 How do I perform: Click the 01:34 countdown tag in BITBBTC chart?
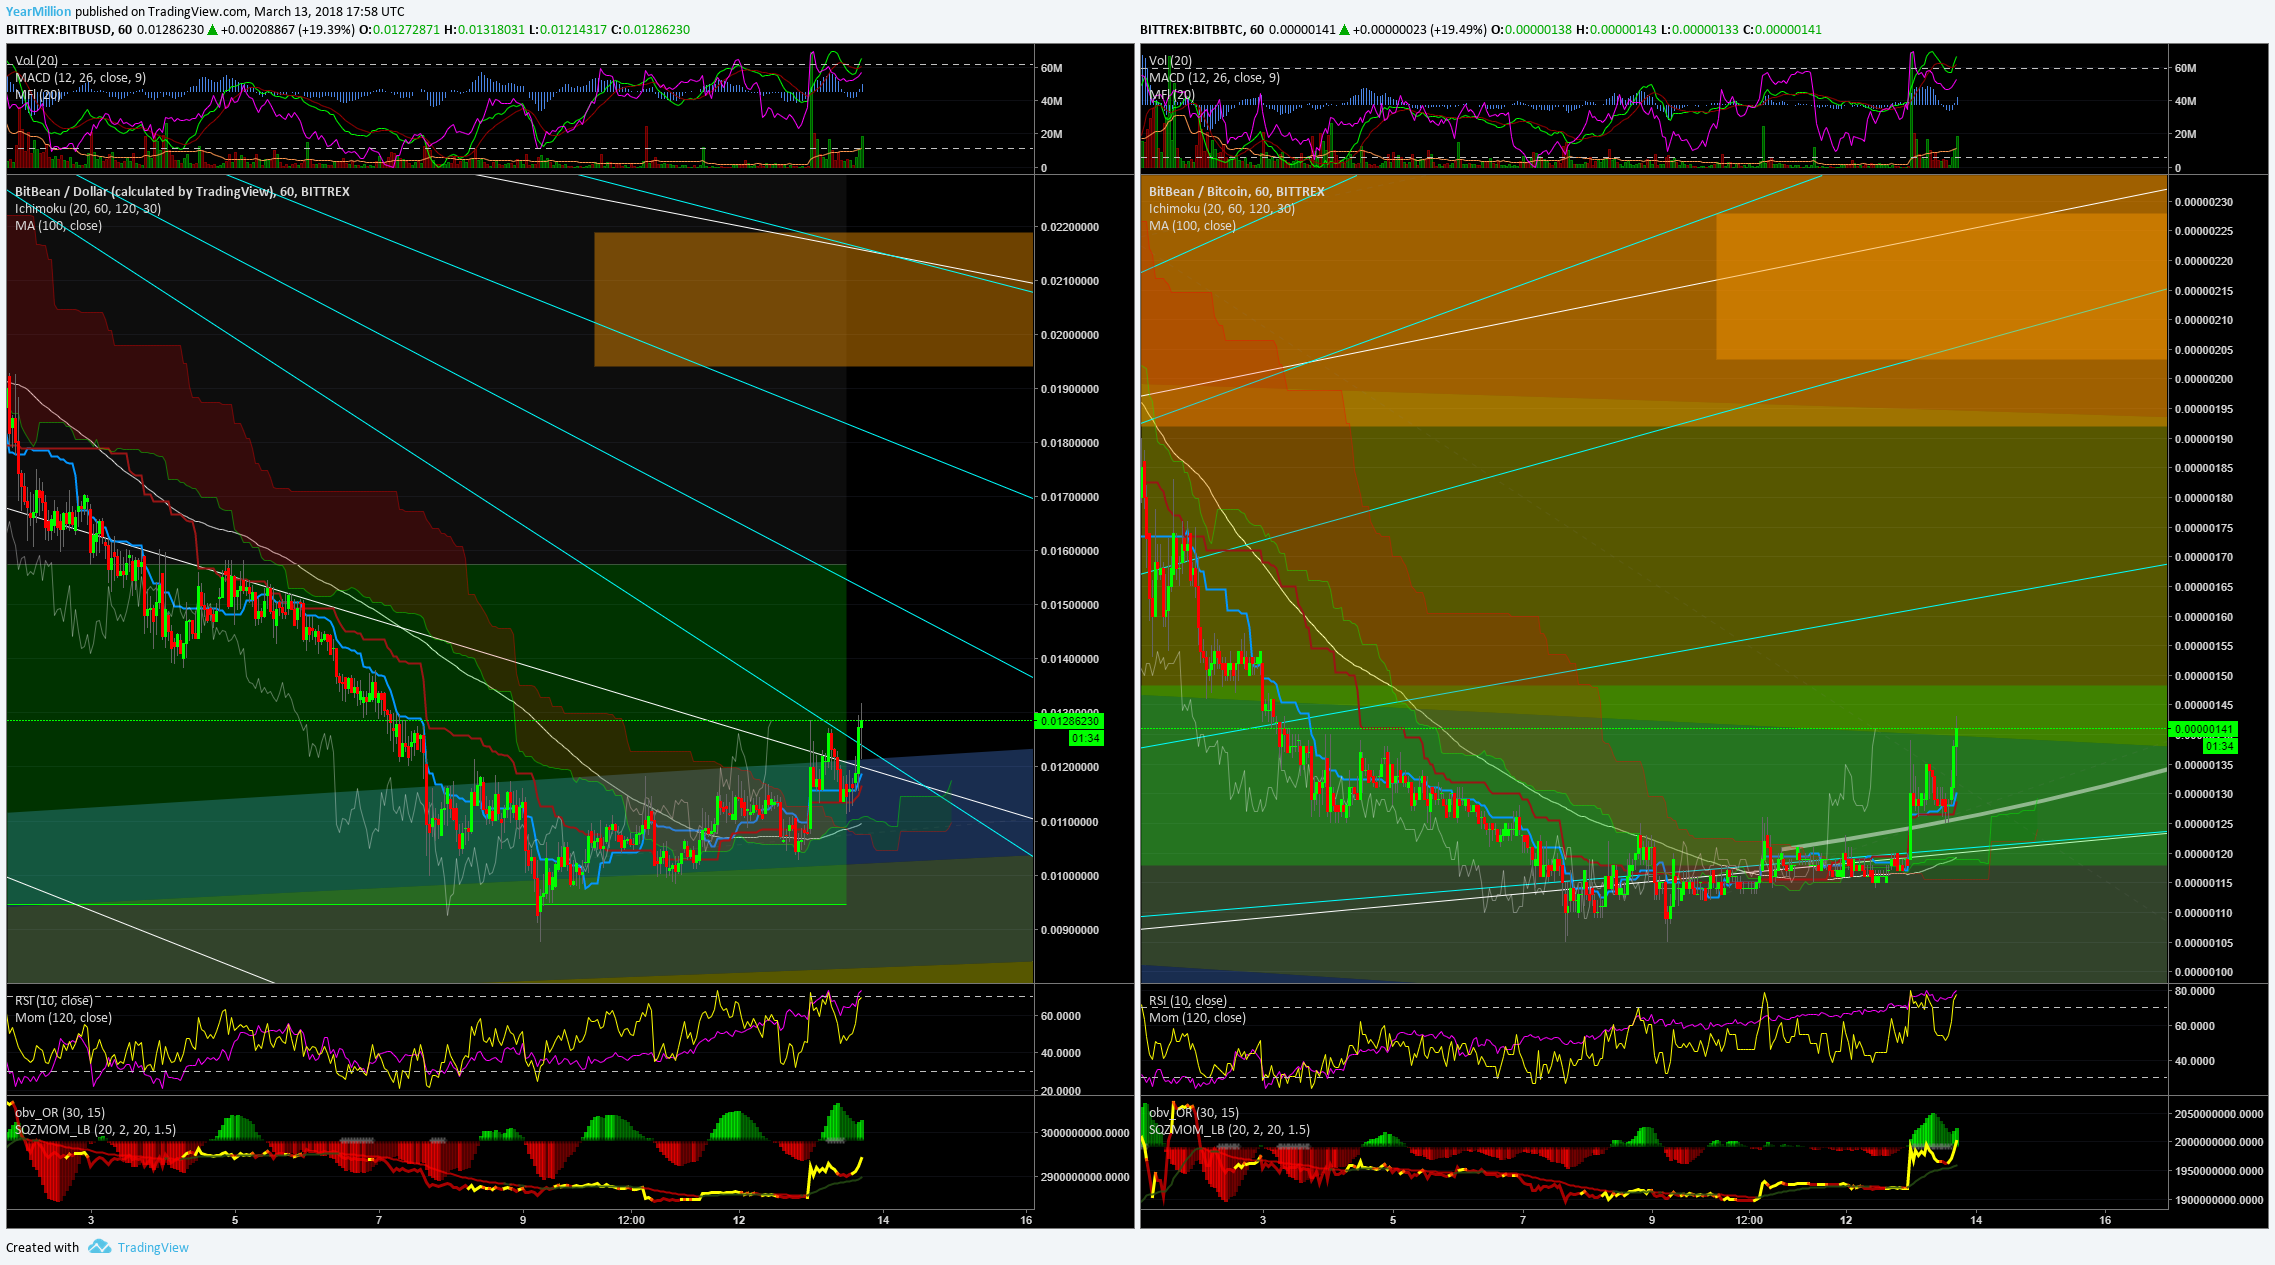[2220, 746]
